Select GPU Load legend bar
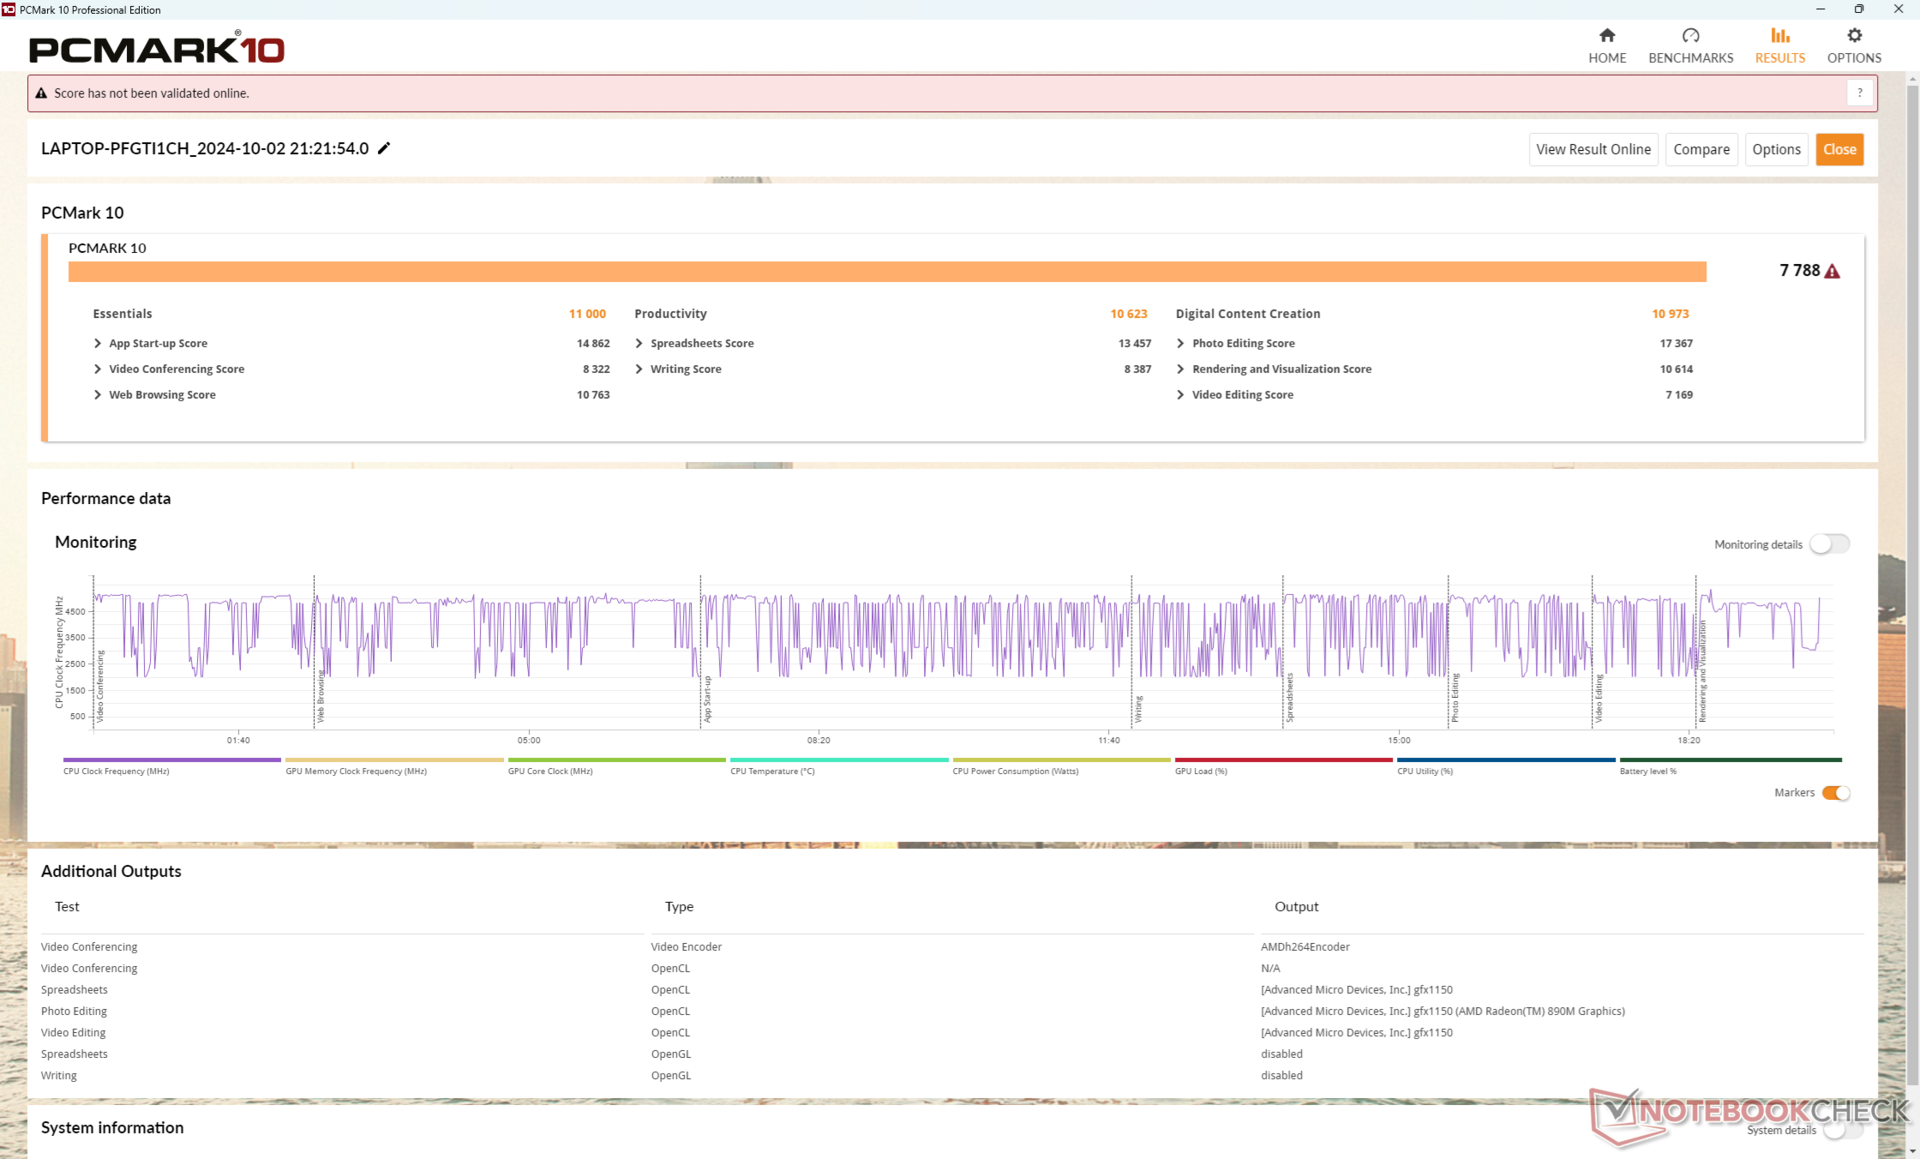1920x1159 pixels. click(1283, 760)
